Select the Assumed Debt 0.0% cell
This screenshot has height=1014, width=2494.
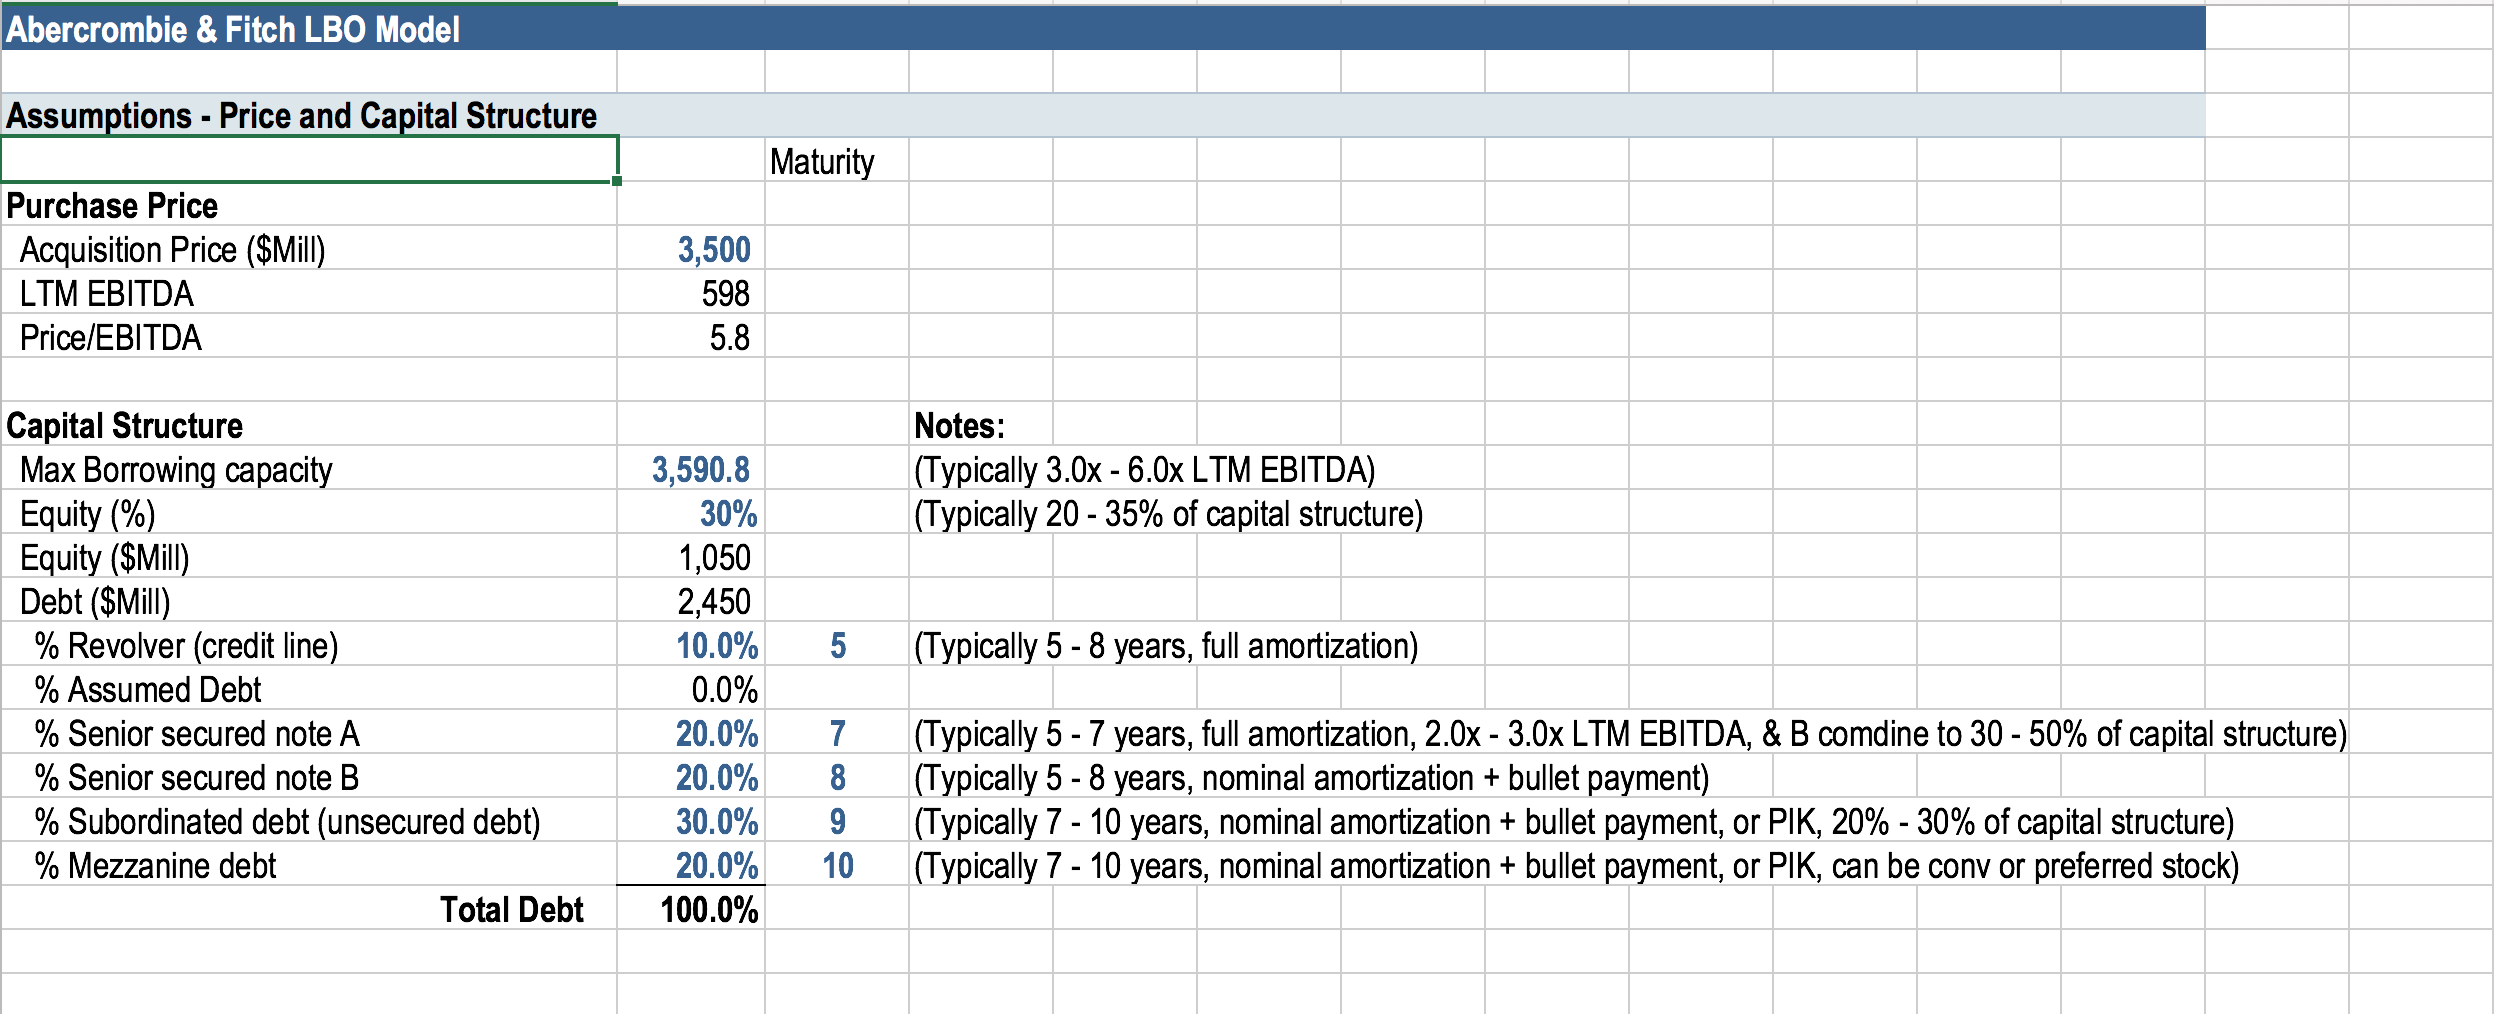[x=691, y=688]
